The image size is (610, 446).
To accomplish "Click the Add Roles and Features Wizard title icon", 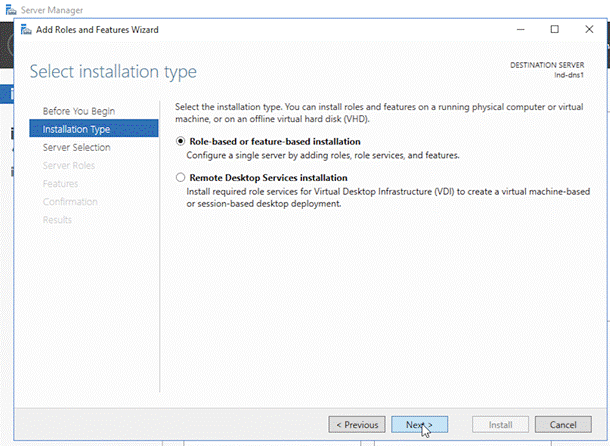I will 25,29.
